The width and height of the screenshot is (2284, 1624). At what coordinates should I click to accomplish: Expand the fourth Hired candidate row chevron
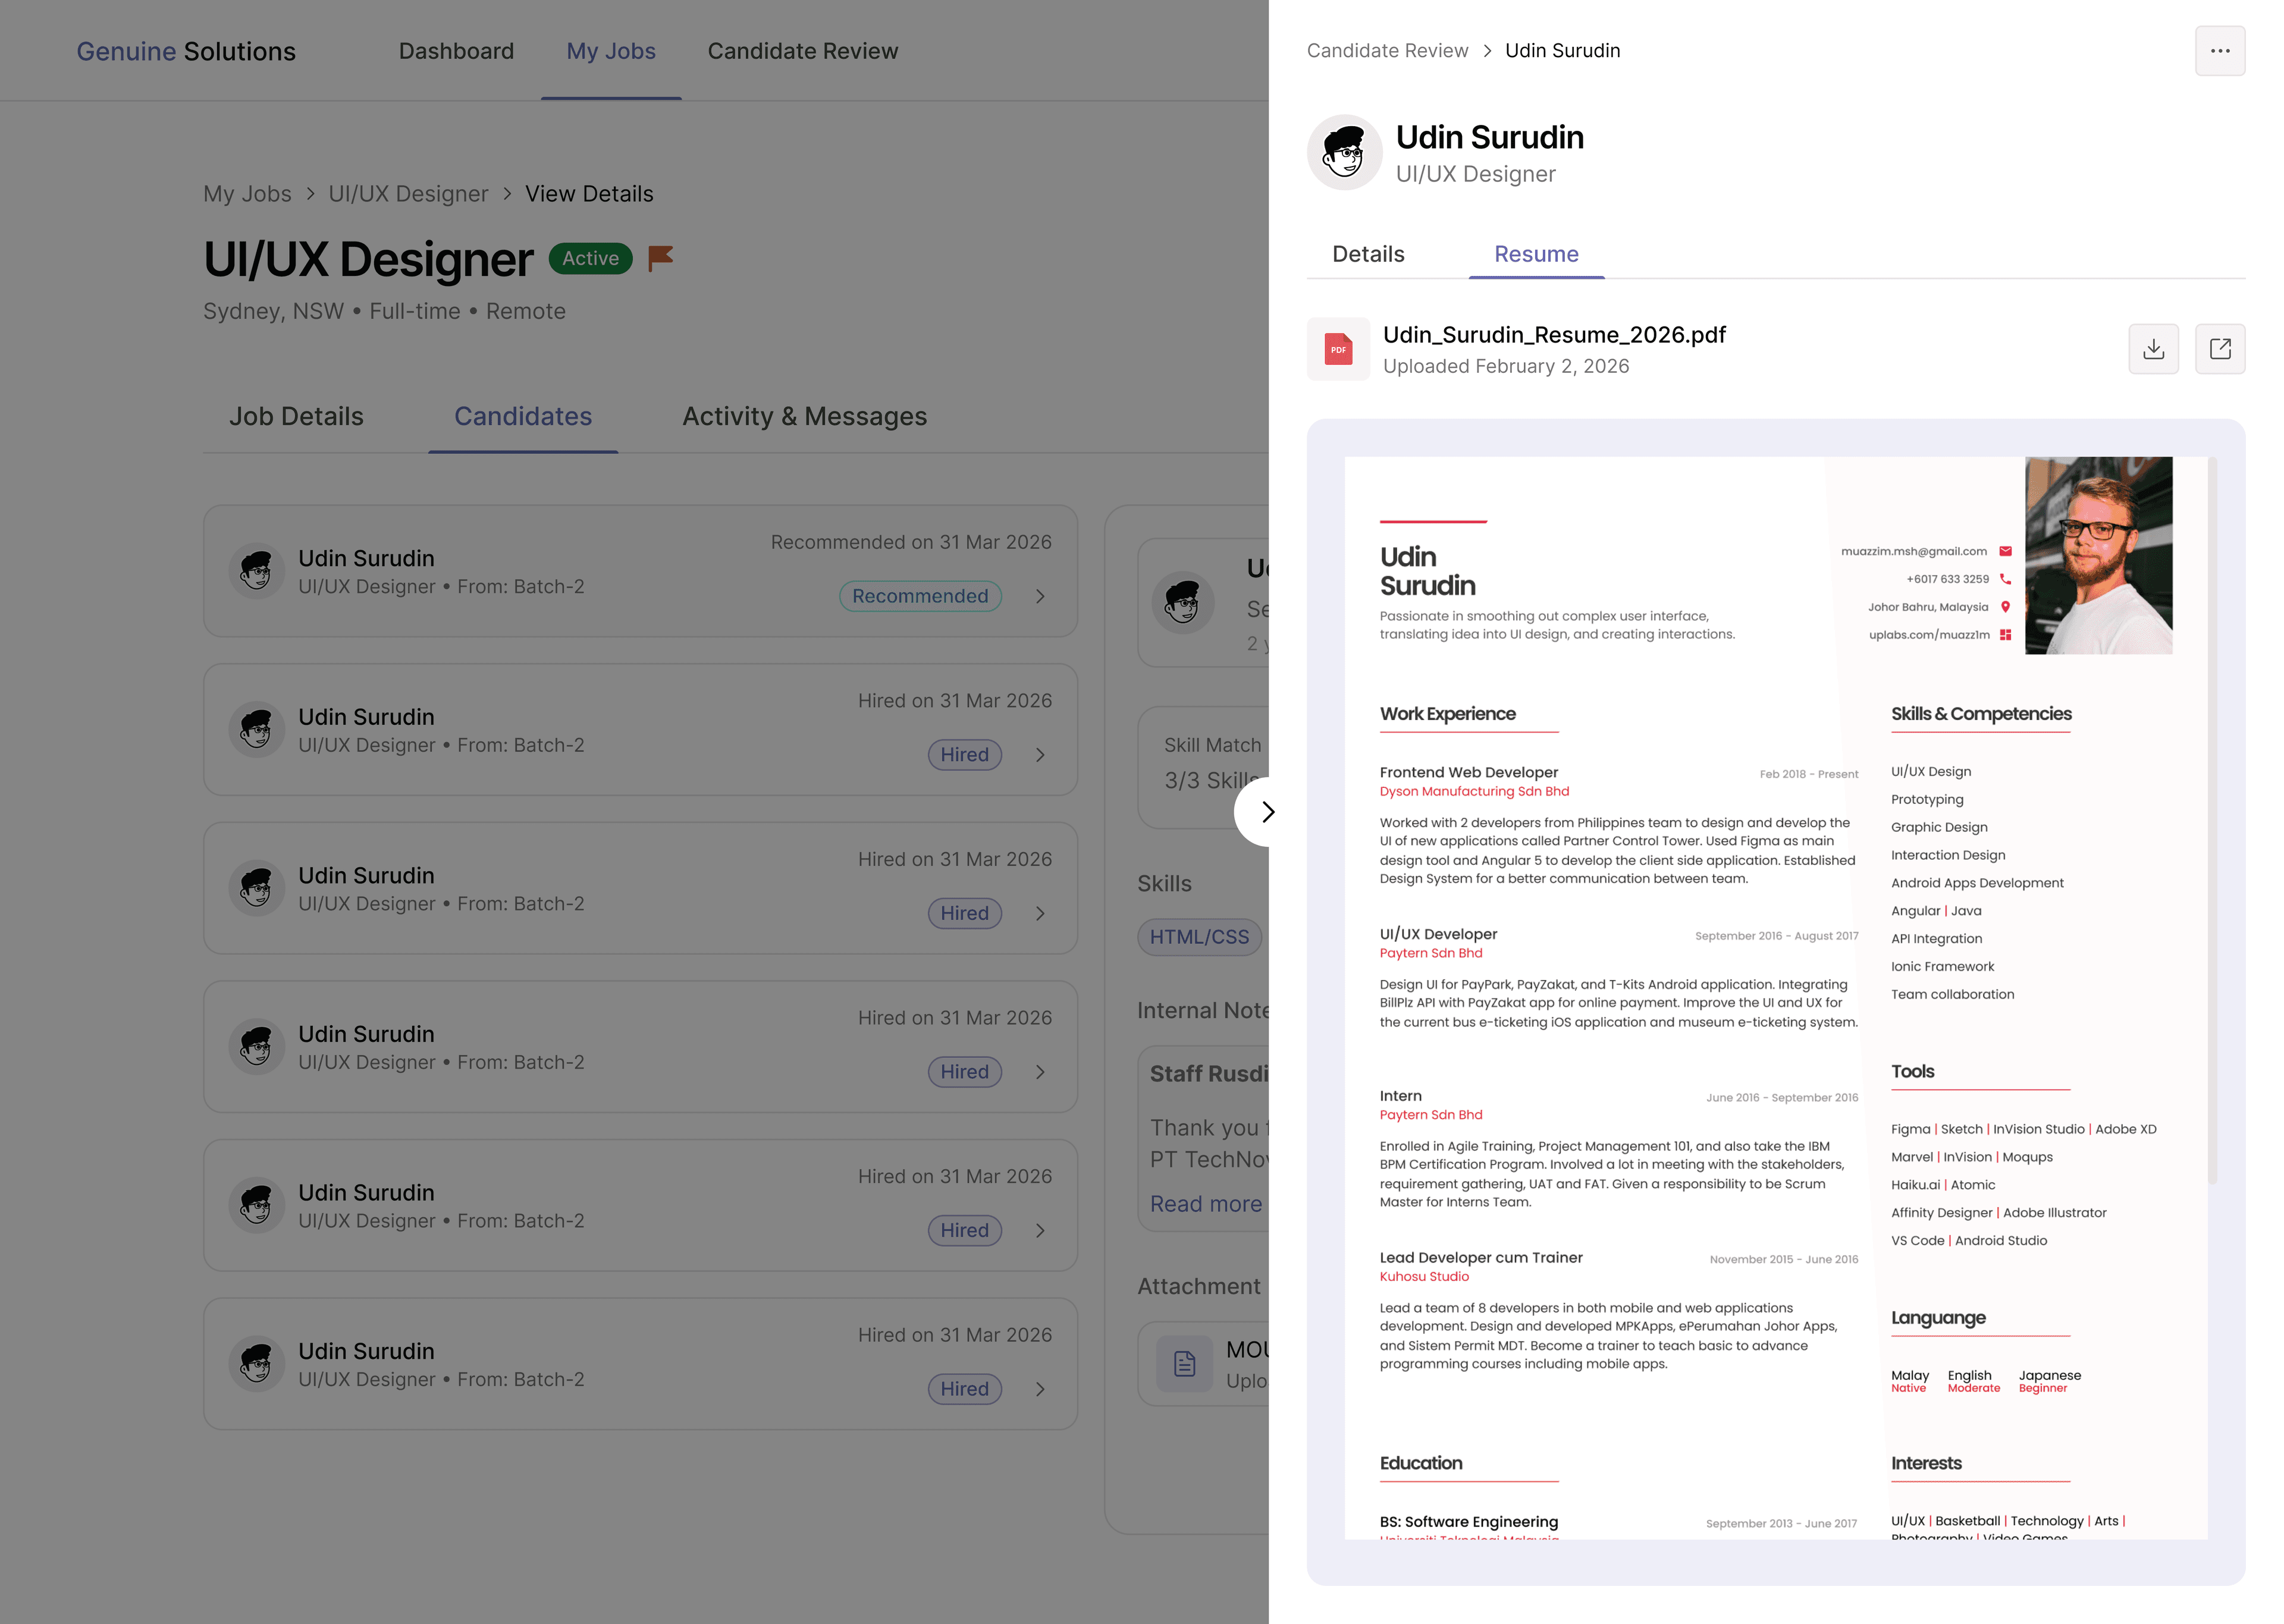1040,1230
